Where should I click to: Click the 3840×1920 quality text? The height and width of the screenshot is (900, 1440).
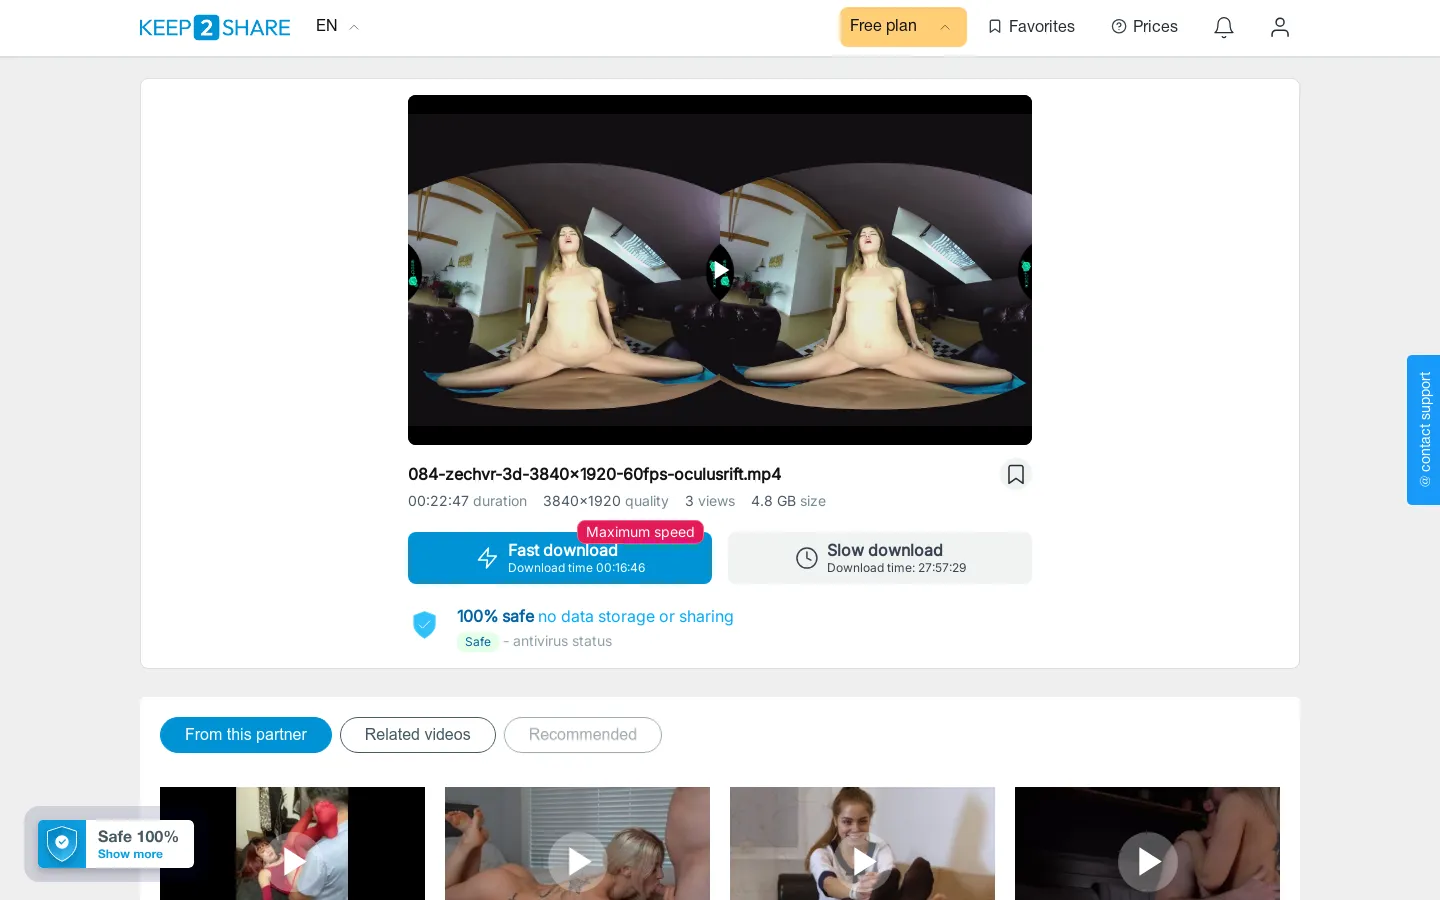[x=606, y=501]
